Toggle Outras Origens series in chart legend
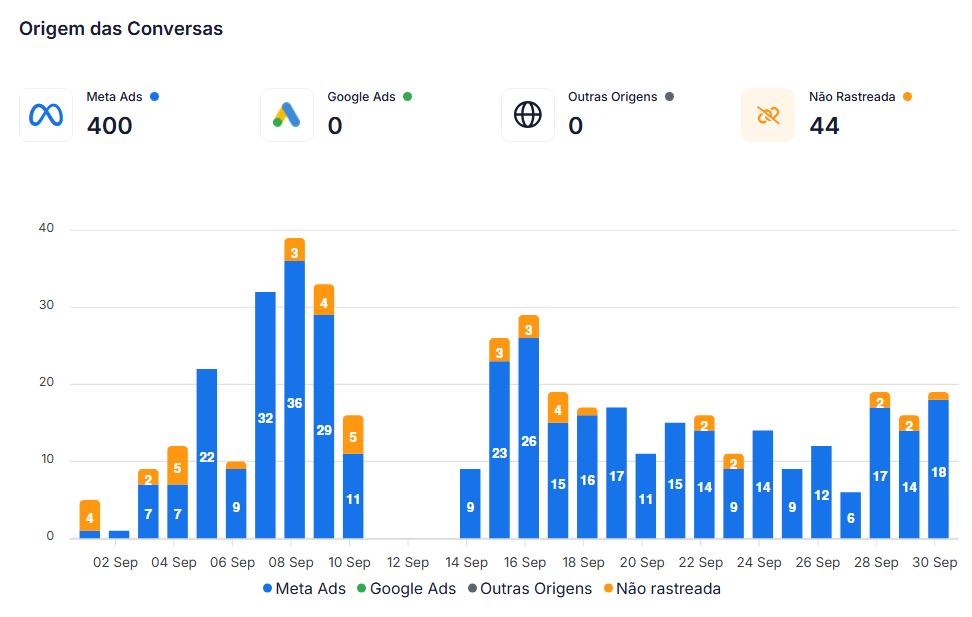This screenshot has height=617, width=972. tap(530, 588)
